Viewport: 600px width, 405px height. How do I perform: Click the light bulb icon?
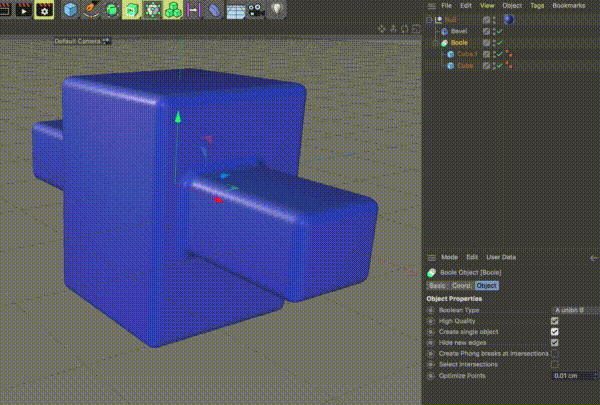[277, 9]
